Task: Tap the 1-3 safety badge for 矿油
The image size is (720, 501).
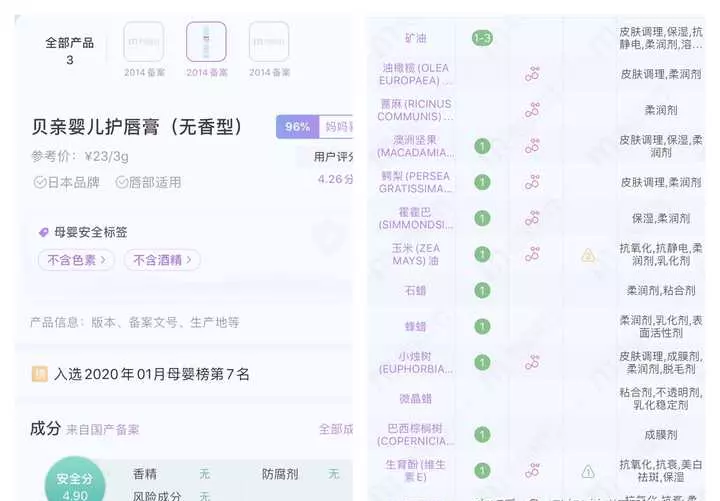Action: pyautogui.click(x=482, y=38)
